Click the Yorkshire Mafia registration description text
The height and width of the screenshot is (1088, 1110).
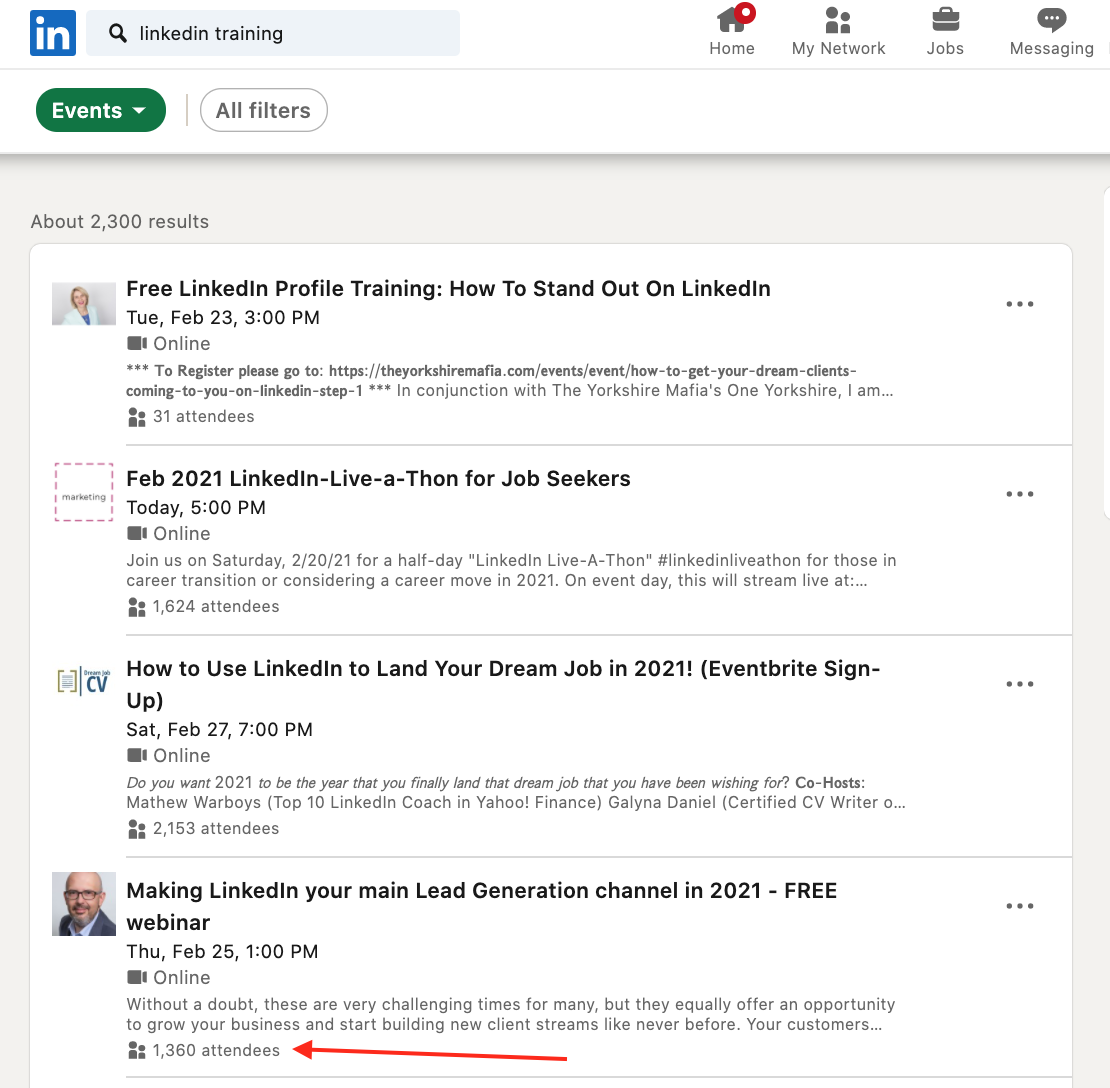[510, 381]
